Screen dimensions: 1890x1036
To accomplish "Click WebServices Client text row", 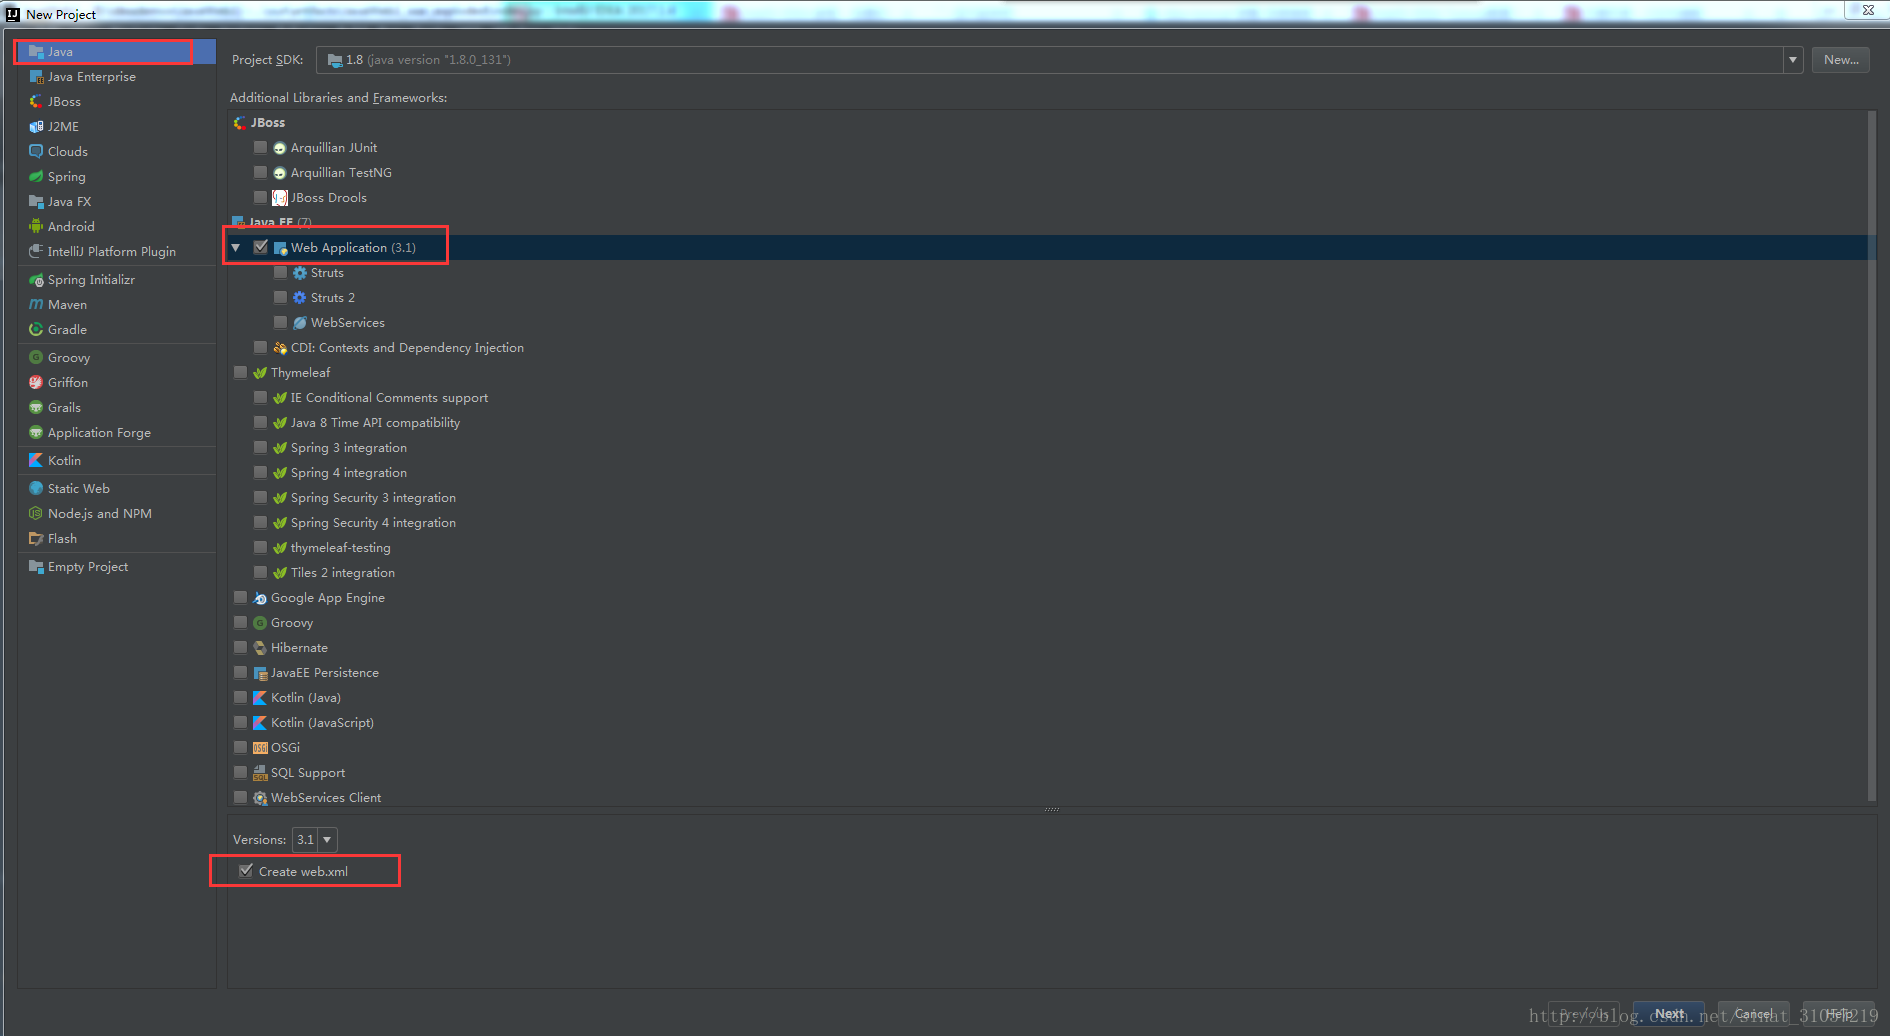I will 326,797.
